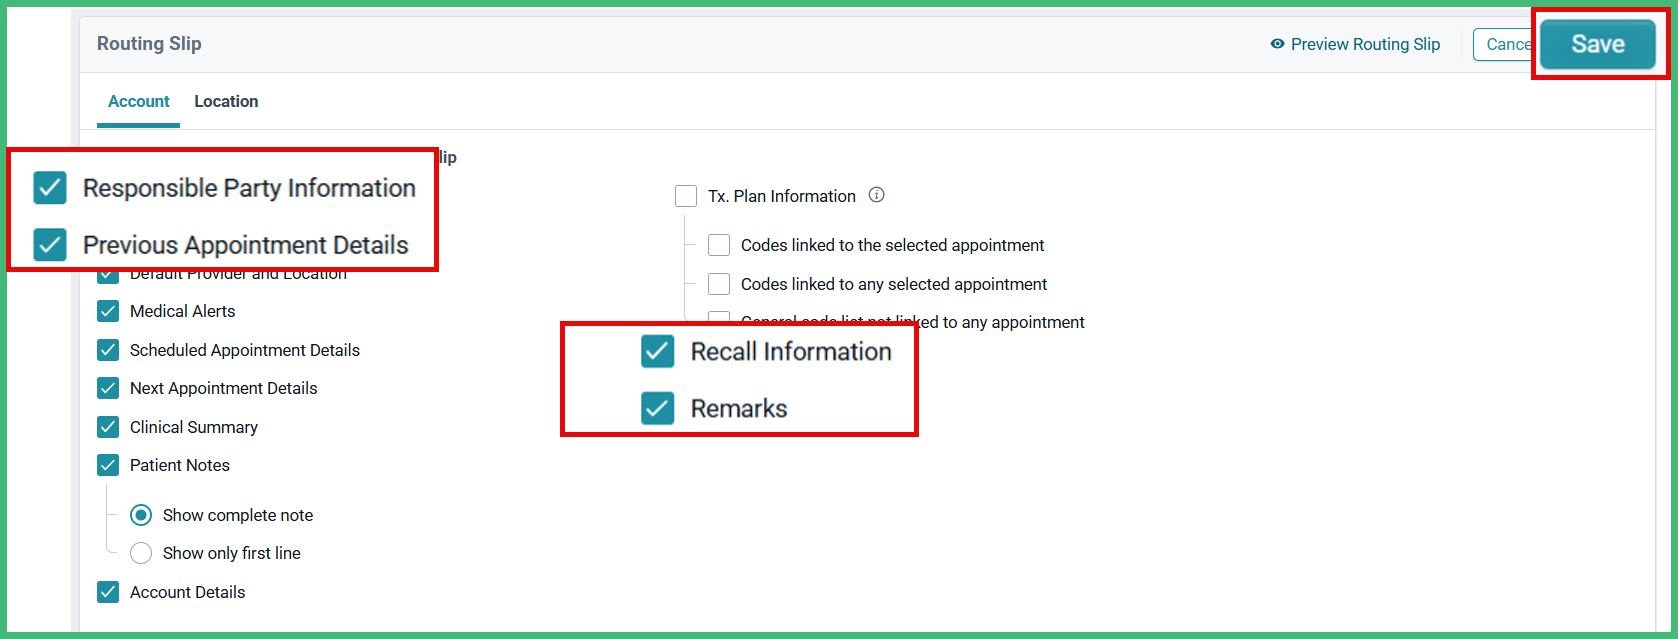Uncheck Next Appointment Details
The image size is (1678, 639).
point(108,388)
